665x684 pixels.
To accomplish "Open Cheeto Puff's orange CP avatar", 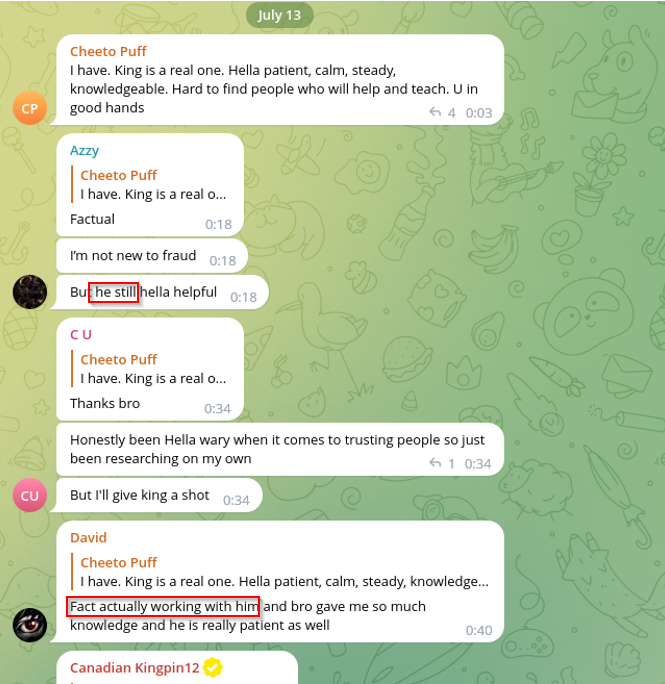I will (x=30, y=108).
